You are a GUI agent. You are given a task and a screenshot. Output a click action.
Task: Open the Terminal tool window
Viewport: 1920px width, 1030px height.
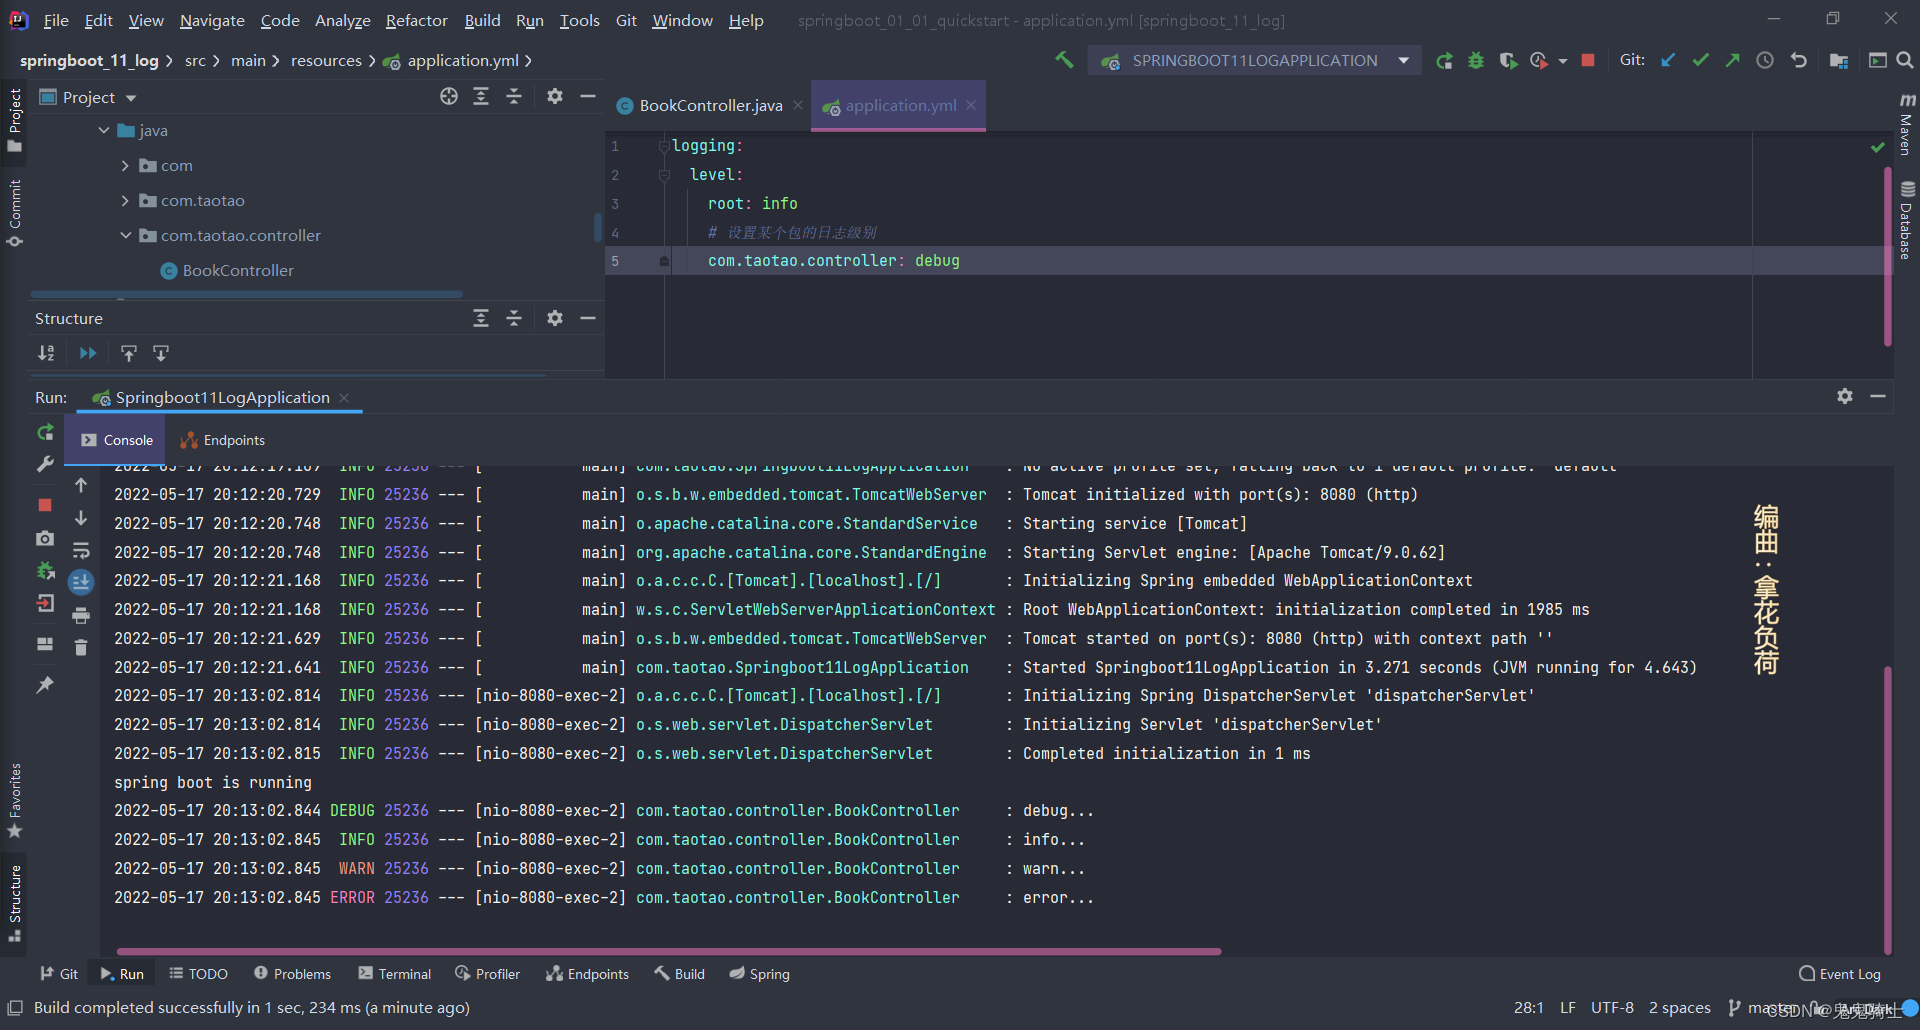pyautogui.click(x=395, y=974)
